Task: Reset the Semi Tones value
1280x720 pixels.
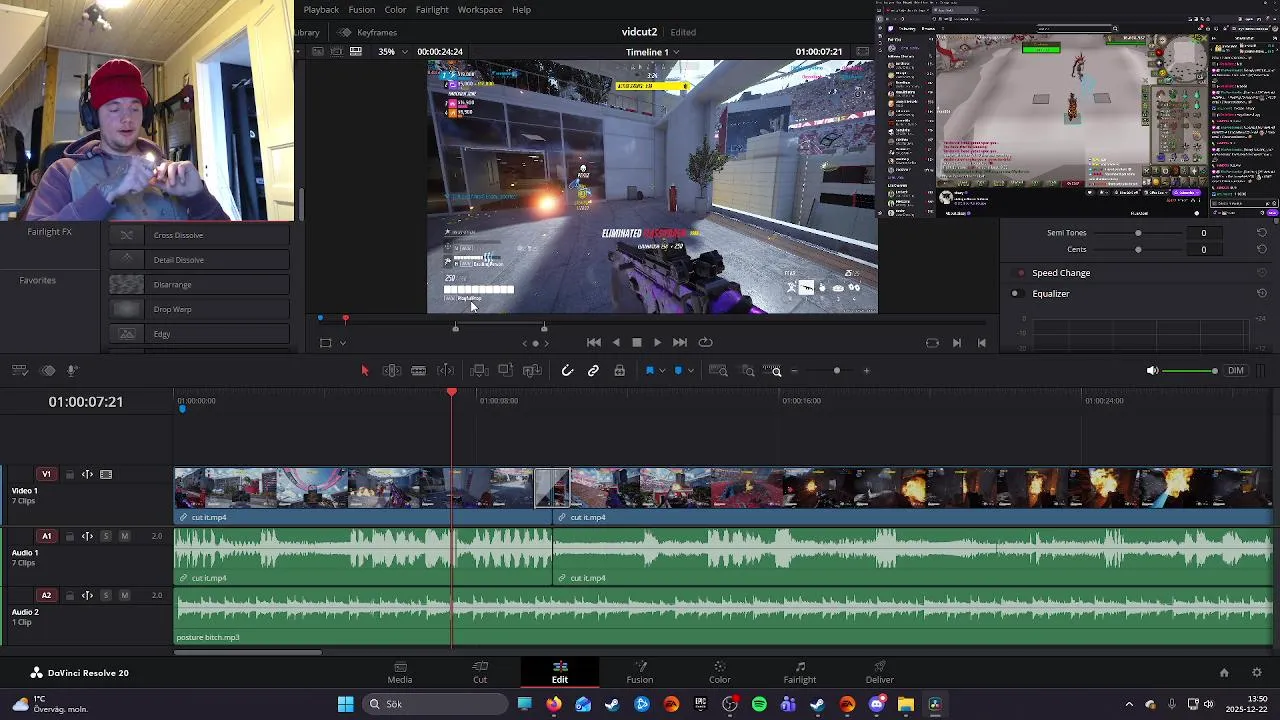Action: coord(1262,233)
